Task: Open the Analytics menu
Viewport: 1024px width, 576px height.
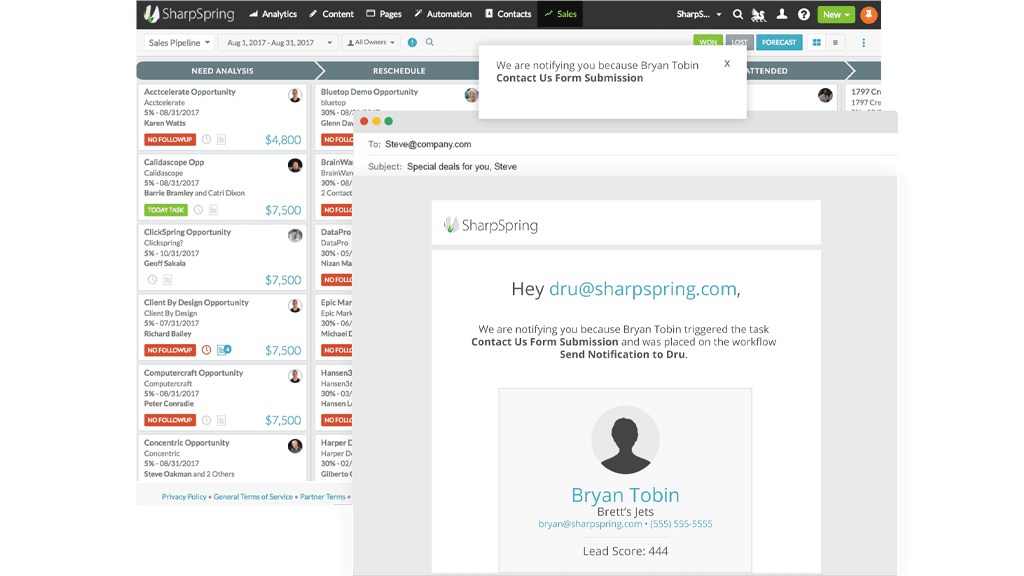Action: [273, 14]
